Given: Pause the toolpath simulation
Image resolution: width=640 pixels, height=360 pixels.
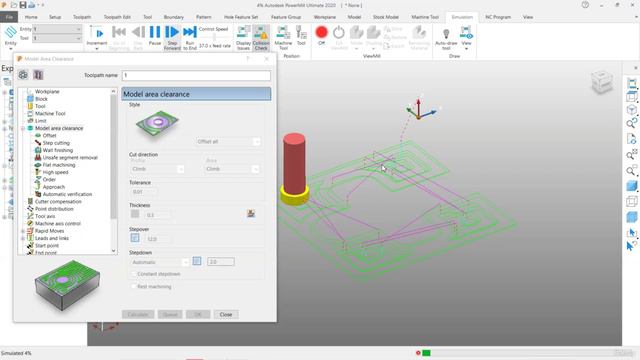Looking at the screenshot, I should [155, 36].
